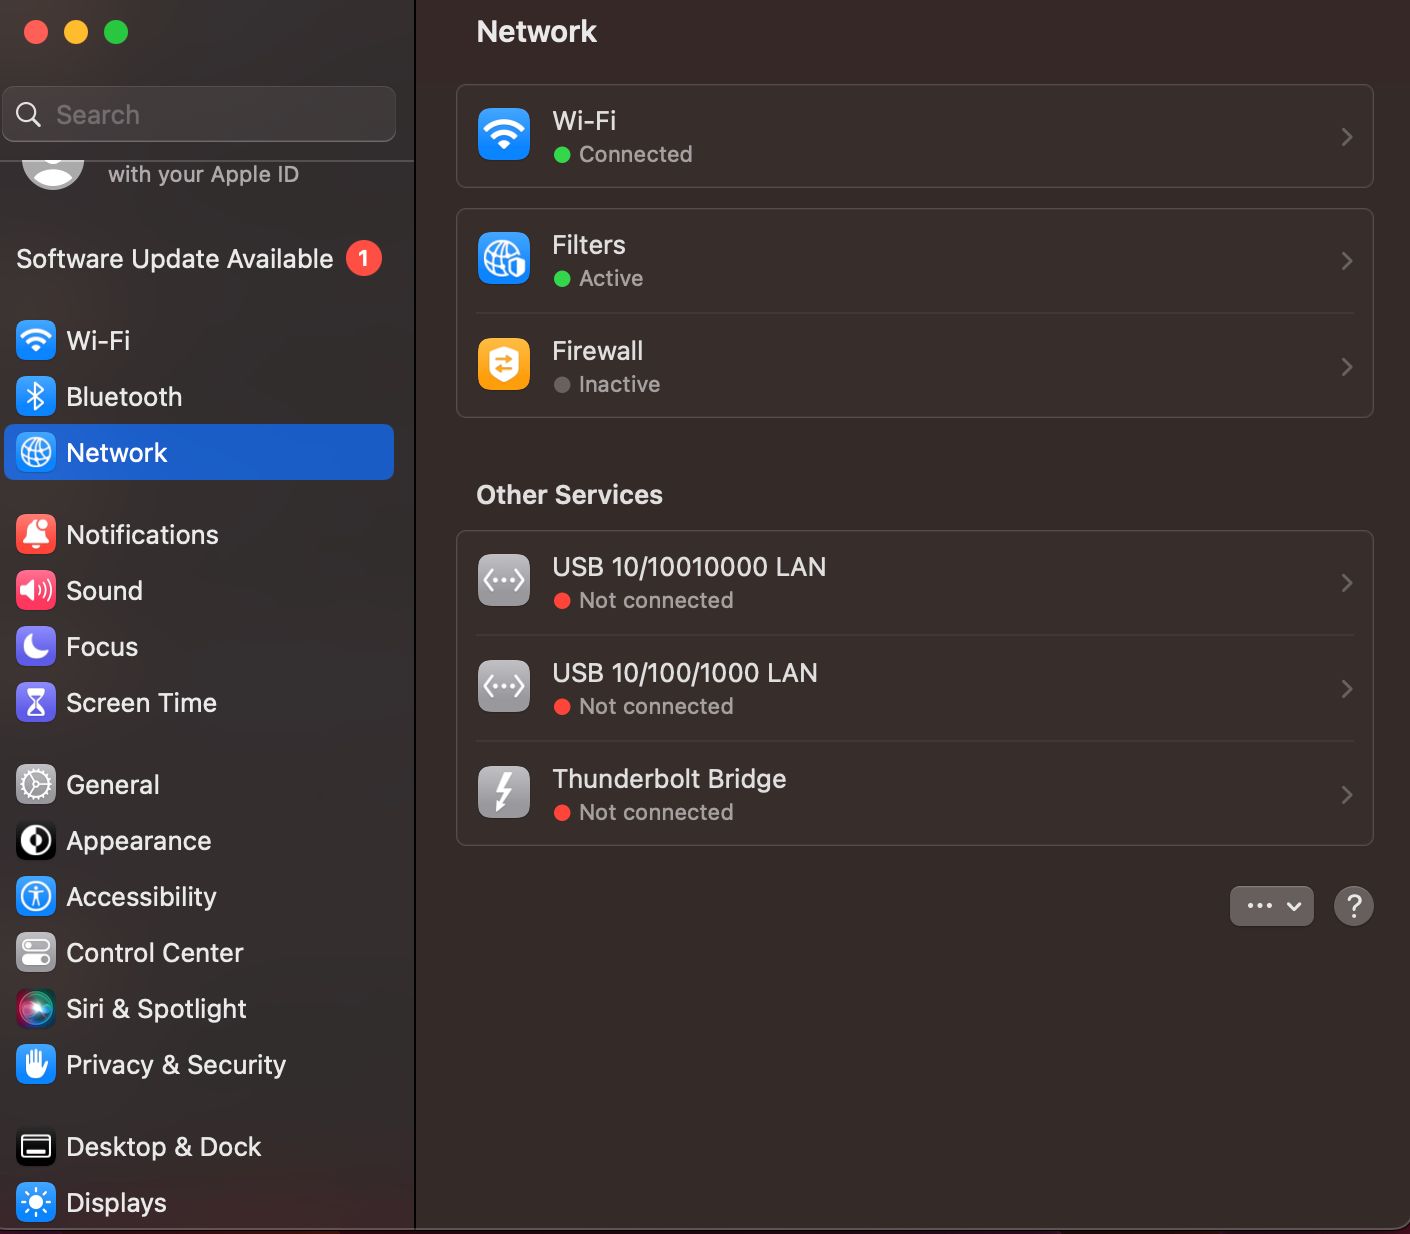Screen dimensions: 1410x1234
Task: Click the Thunderbolt Bridge lightning icon
Action: (x=504, y=793)
